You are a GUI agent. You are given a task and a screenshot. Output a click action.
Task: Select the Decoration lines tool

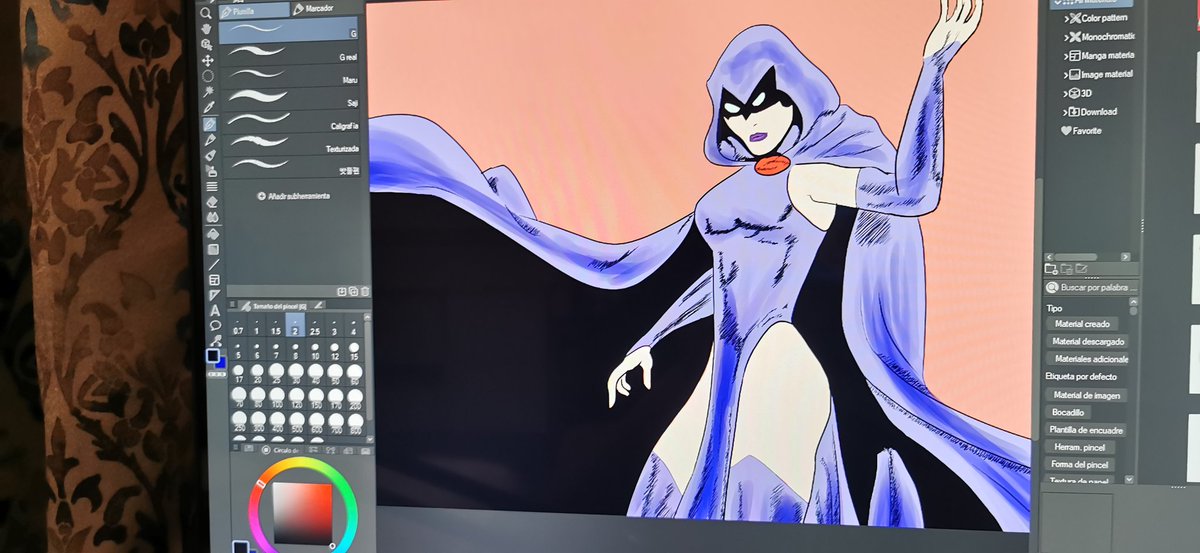[212, 186]
